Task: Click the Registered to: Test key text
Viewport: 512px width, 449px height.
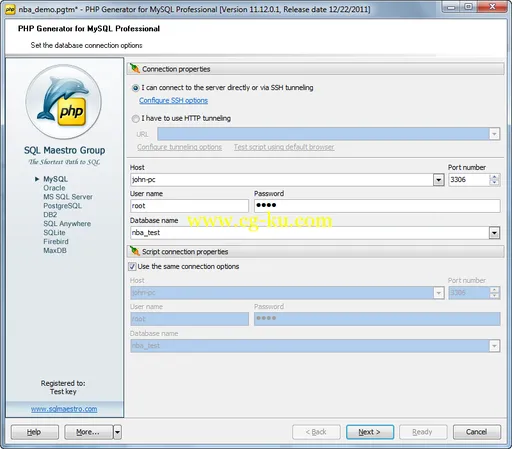Action: coord(63,387)
